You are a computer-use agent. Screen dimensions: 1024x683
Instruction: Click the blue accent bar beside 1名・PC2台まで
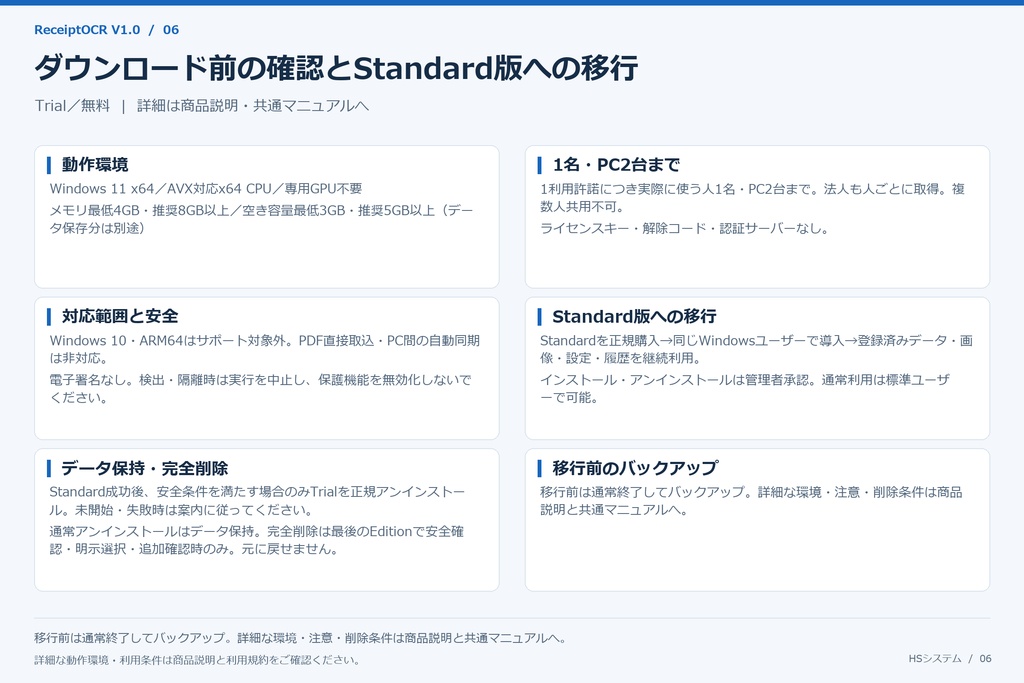tap(539, 165)
